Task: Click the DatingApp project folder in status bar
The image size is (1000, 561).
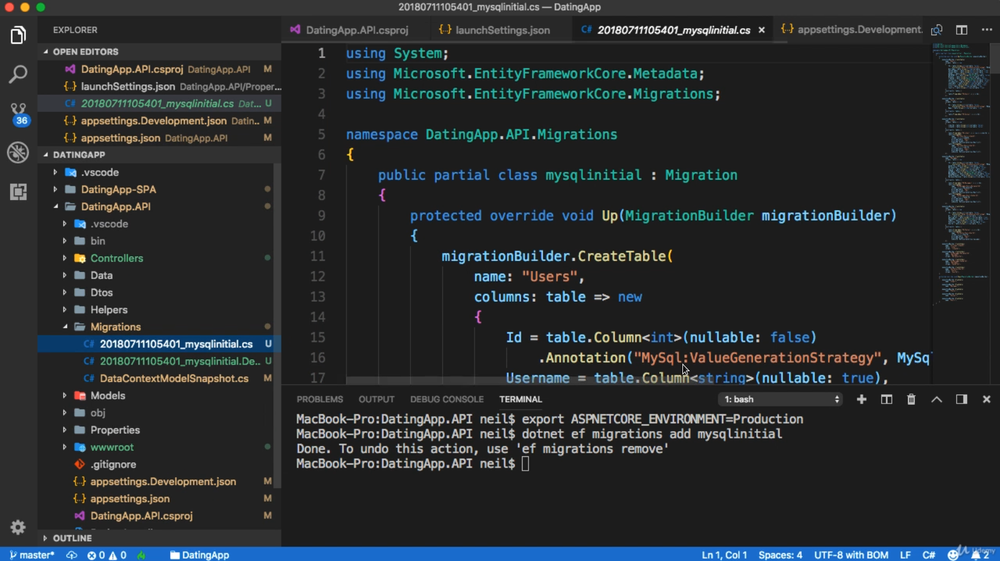Action: pos(199,555)
